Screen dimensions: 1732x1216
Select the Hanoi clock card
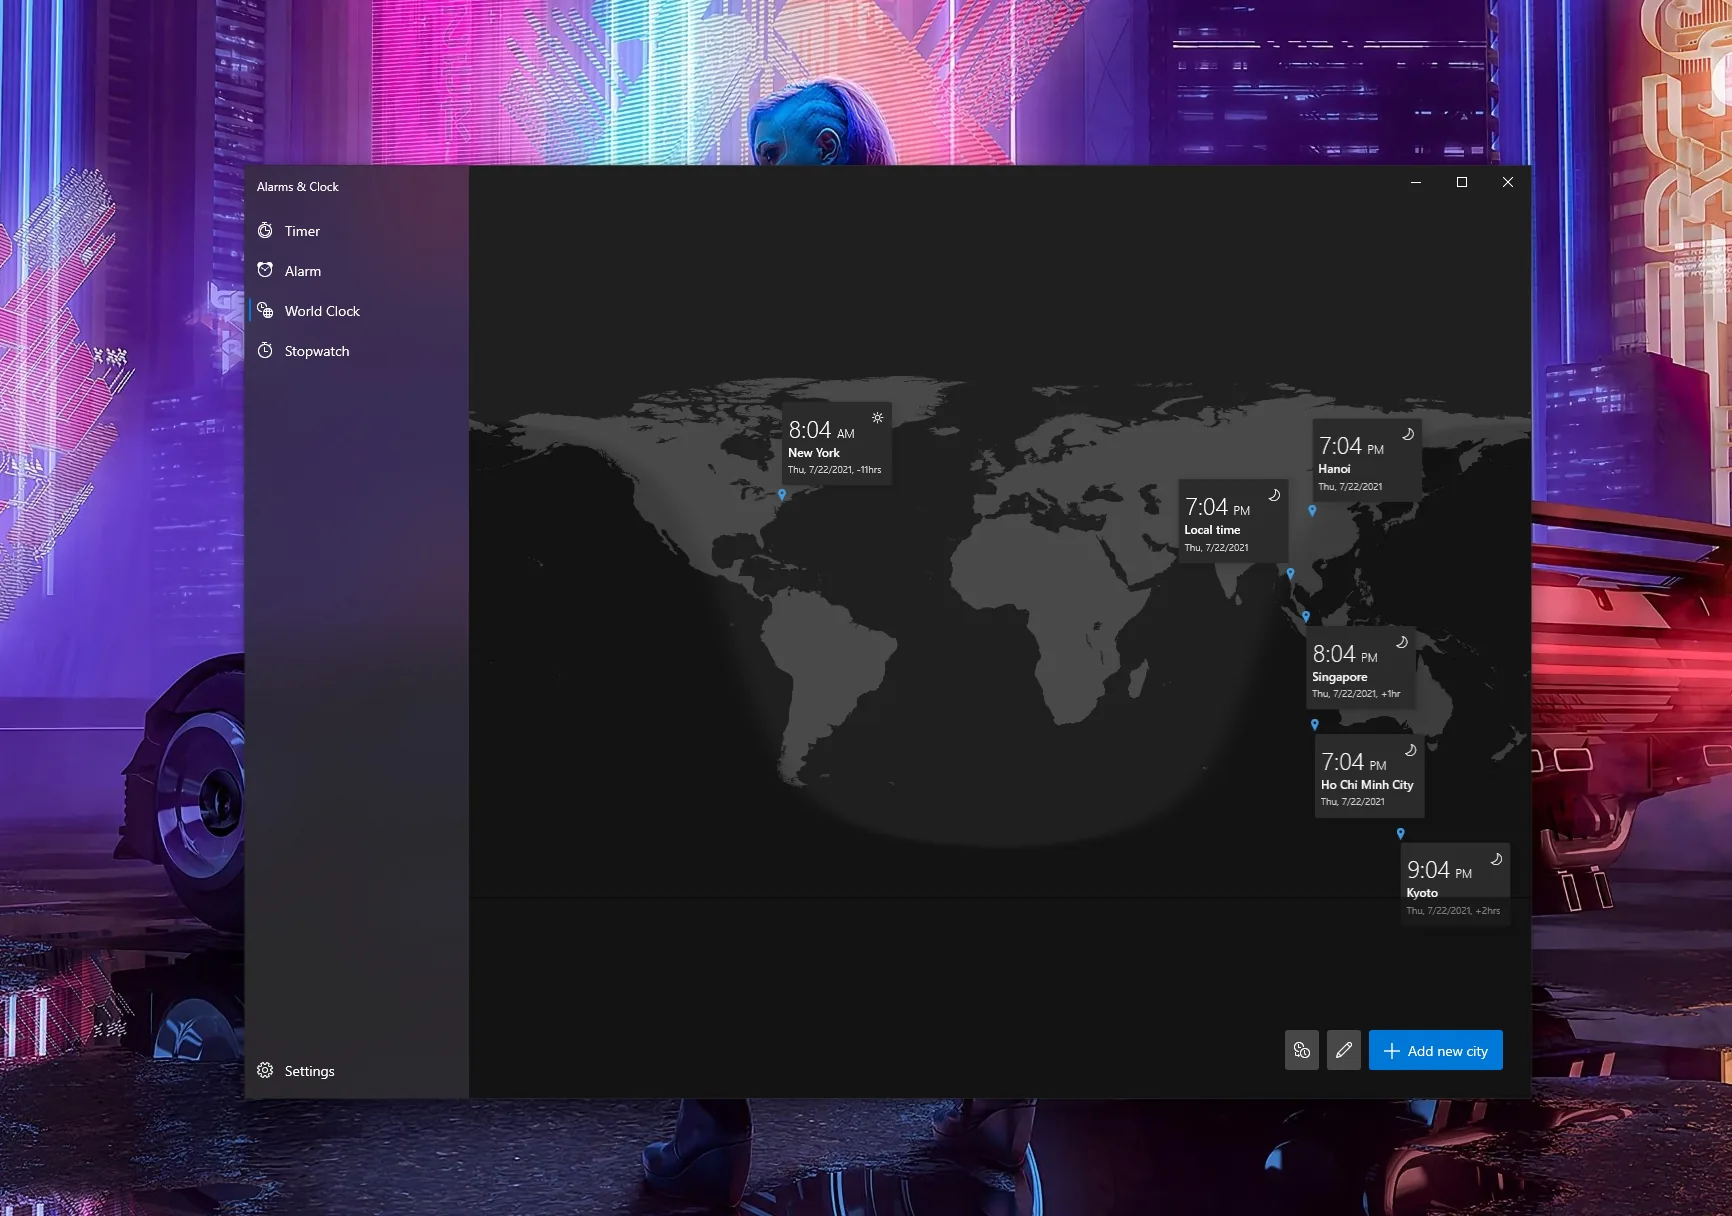1367,460
